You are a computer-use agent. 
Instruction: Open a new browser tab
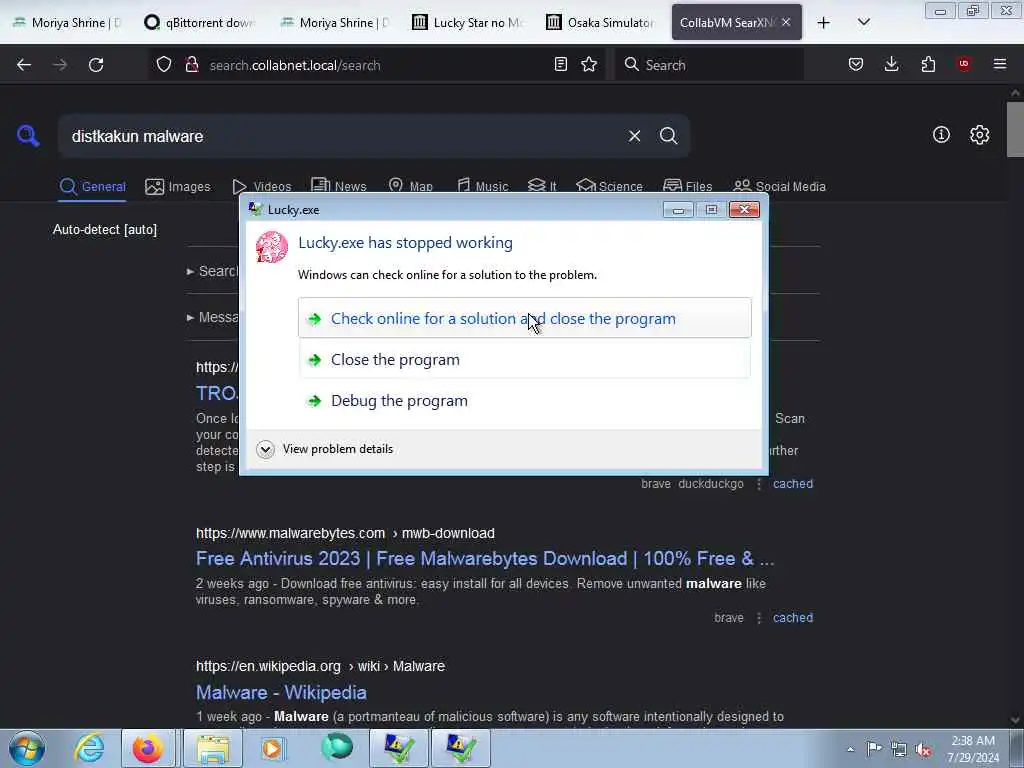(x=824, y=23)
